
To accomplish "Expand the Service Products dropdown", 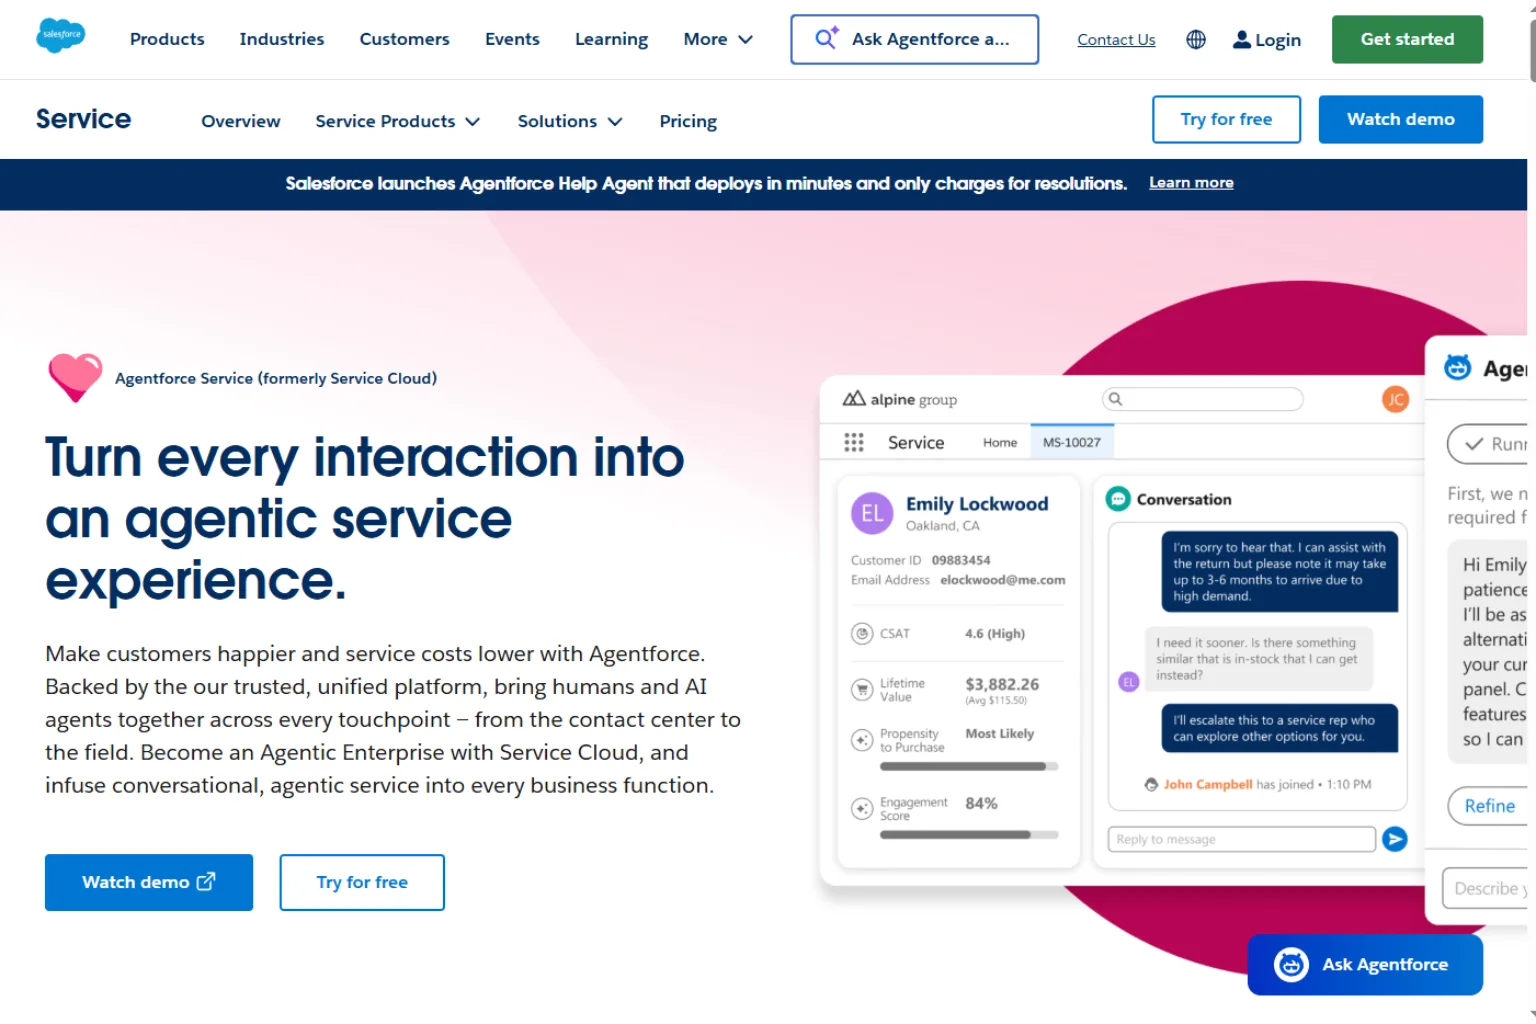I will click(398, 121).
